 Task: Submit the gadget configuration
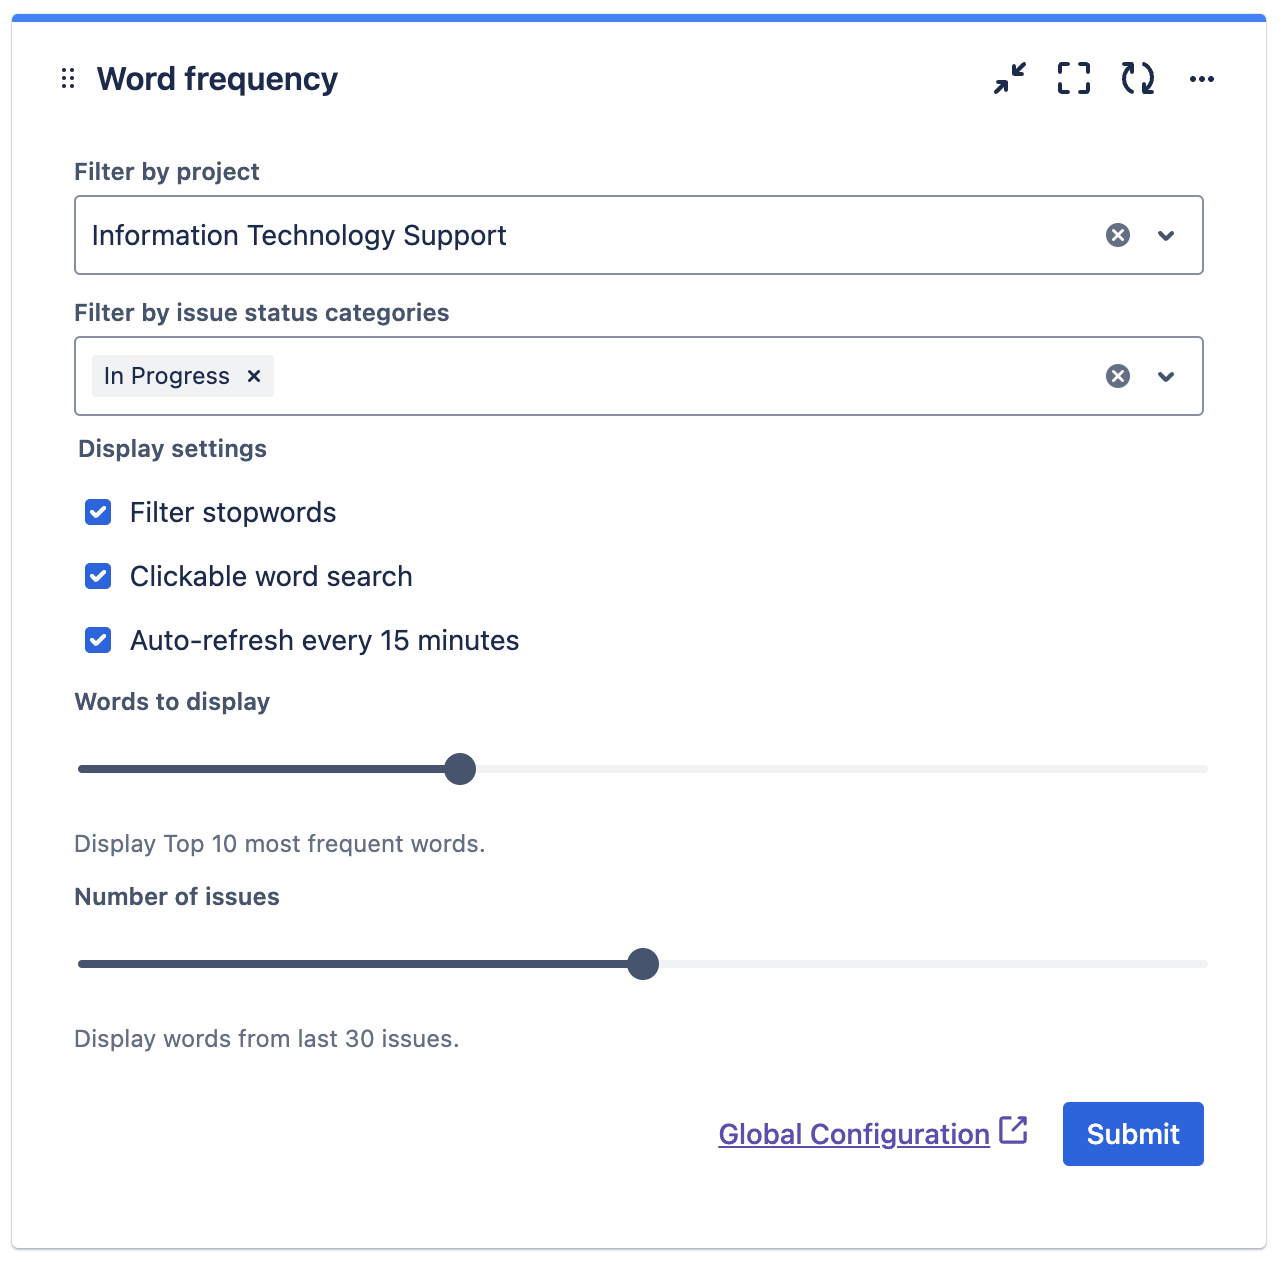[1133, 1133]
